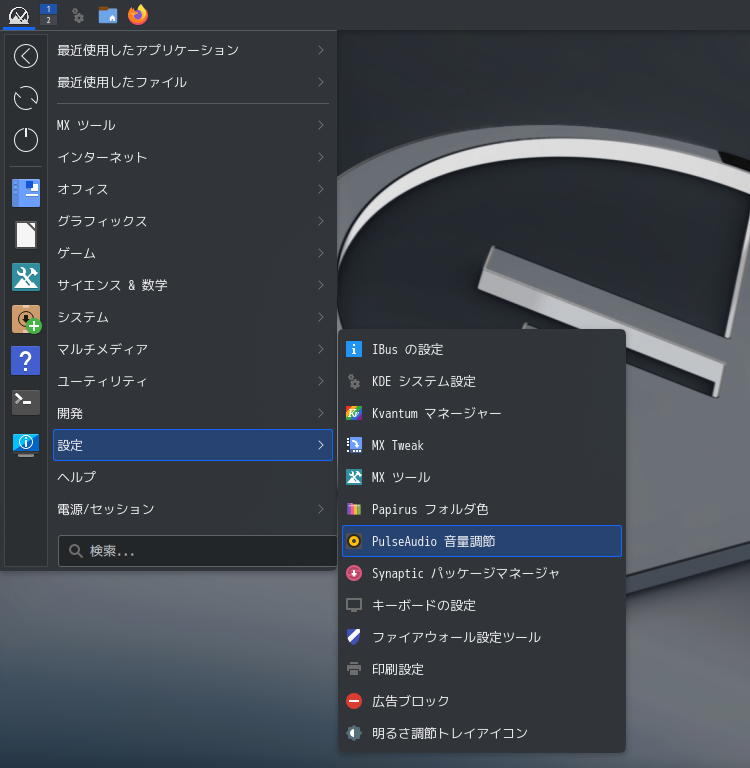Click the package installer icon with green plus
Viewport: 750px width, 768px height.
(x=26, y=319)
